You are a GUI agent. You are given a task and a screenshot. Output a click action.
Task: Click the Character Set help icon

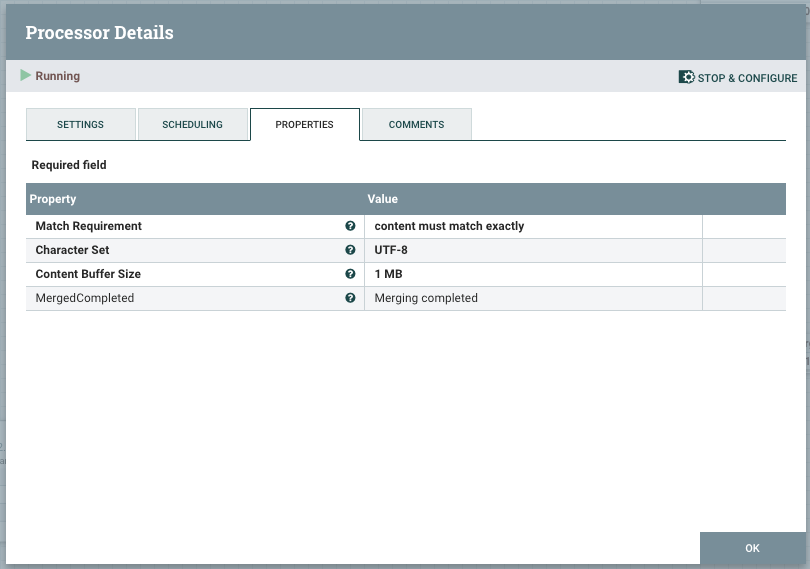point(350,250)
